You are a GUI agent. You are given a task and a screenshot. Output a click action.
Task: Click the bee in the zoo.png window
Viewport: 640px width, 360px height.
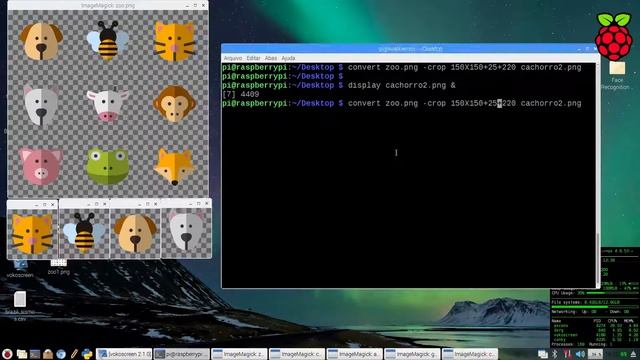pos(107,41)
